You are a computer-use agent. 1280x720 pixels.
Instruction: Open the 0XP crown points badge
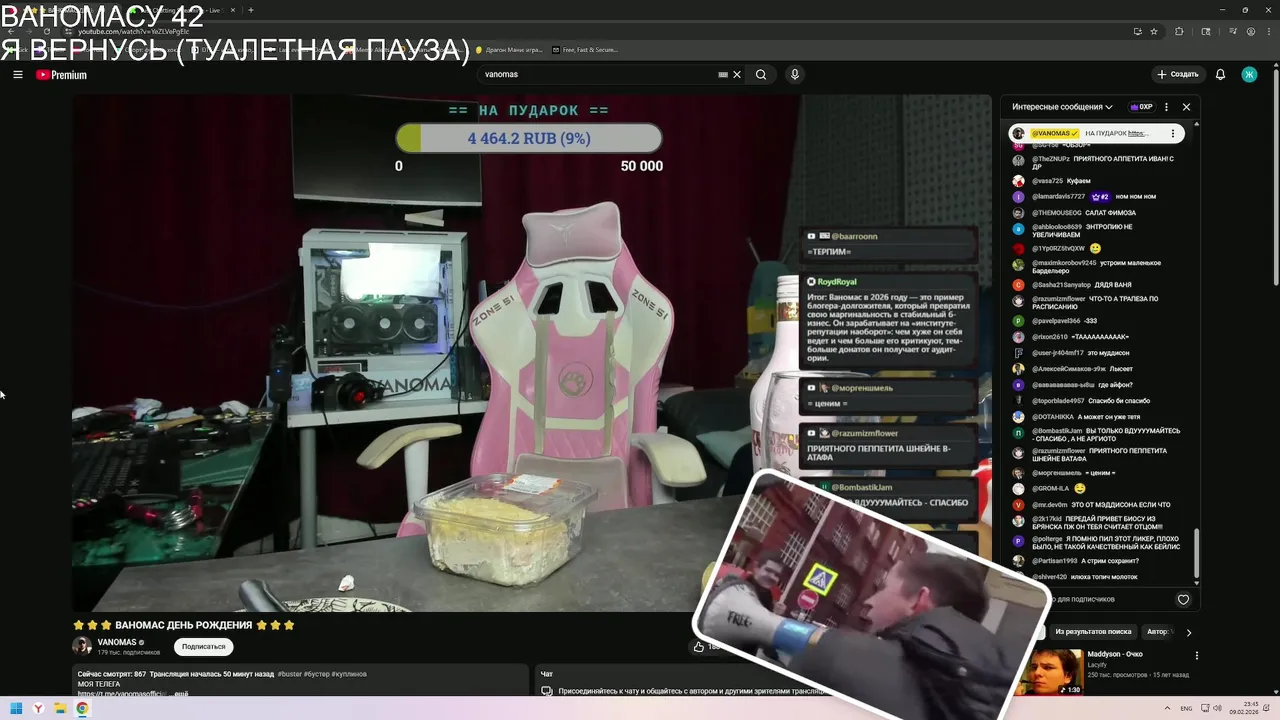[x=1141, y=107]
